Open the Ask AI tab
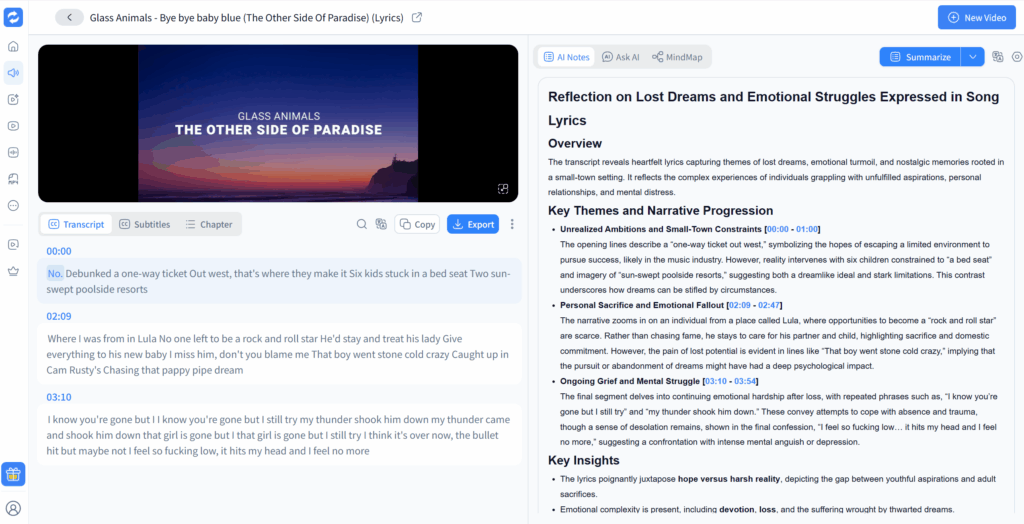This screenshot has height=524, width=1024. coord(620,57)
